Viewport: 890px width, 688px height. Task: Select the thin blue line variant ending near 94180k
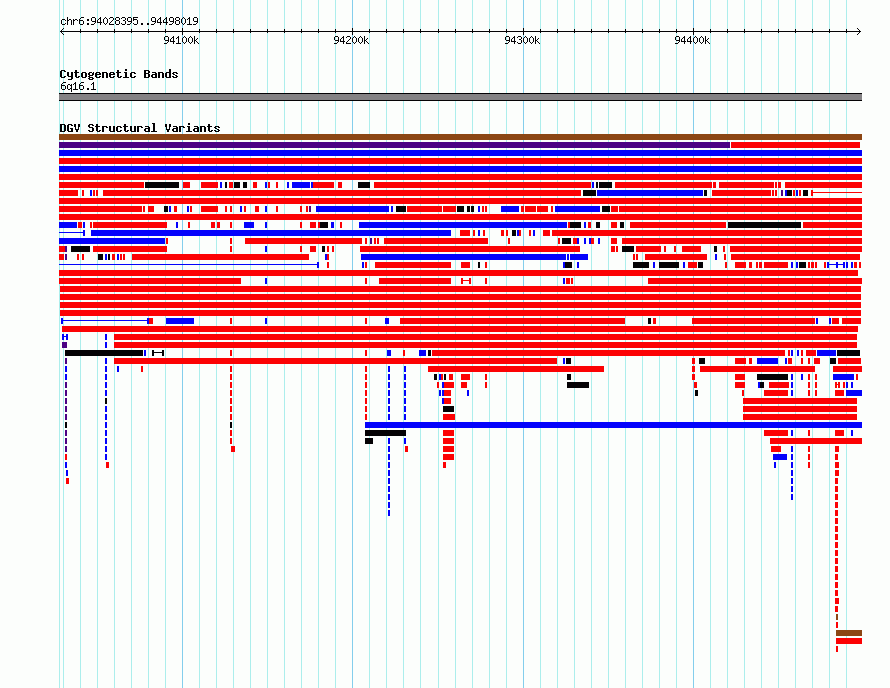(x=189, y=265)
